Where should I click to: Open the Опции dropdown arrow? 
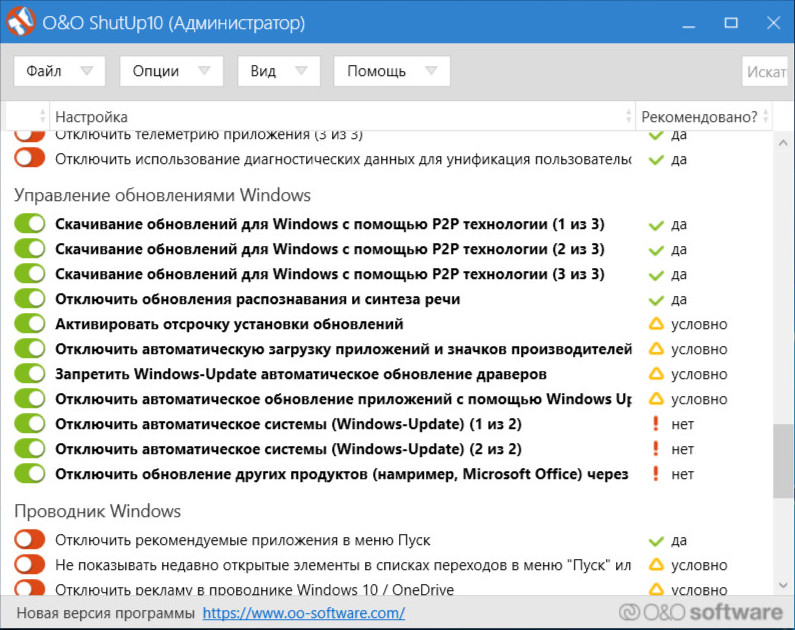tap(204, 71)
